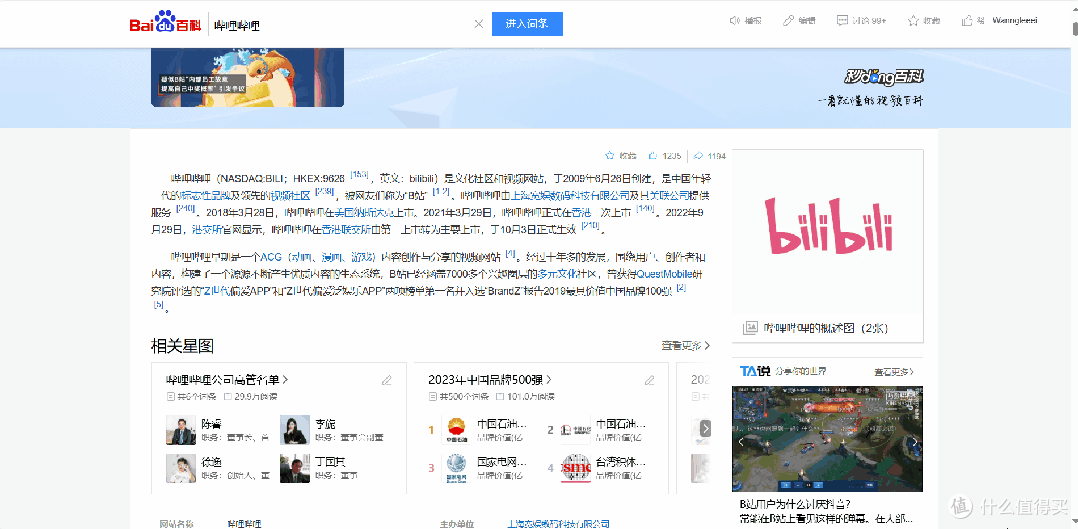Open 上海宽娱数码科技有限公司 link in info table
Viewport: 1078px width, 529px height.
point(558,524)
